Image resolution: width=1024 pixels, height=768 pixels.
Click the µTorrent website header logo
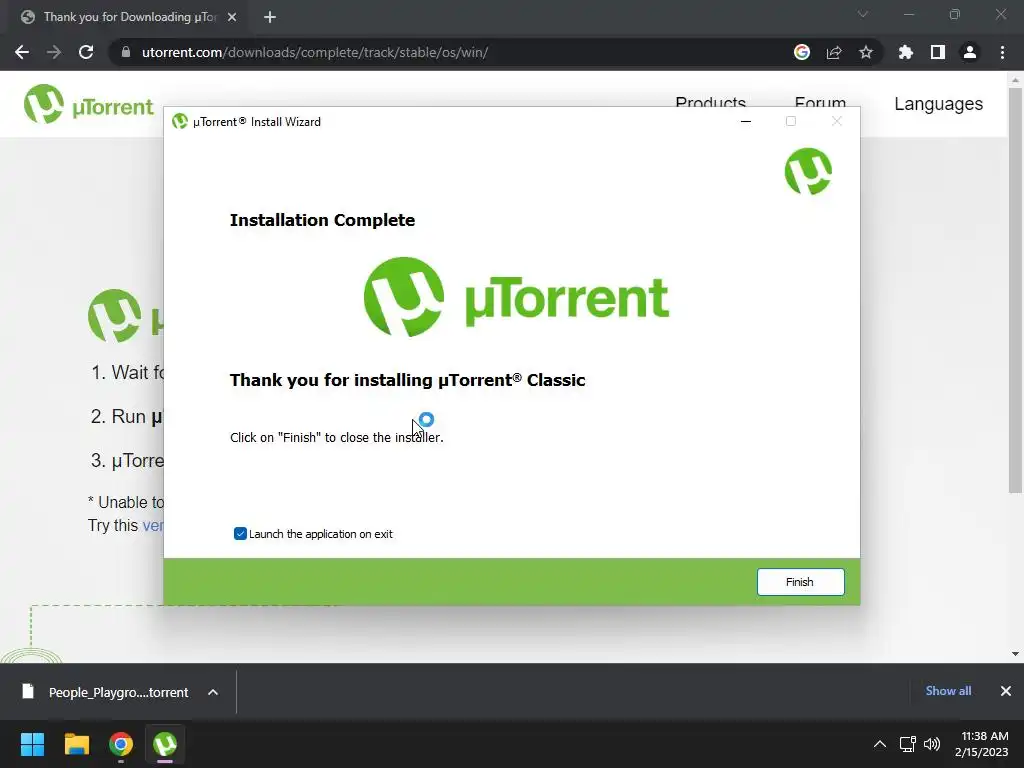point(88,104)
